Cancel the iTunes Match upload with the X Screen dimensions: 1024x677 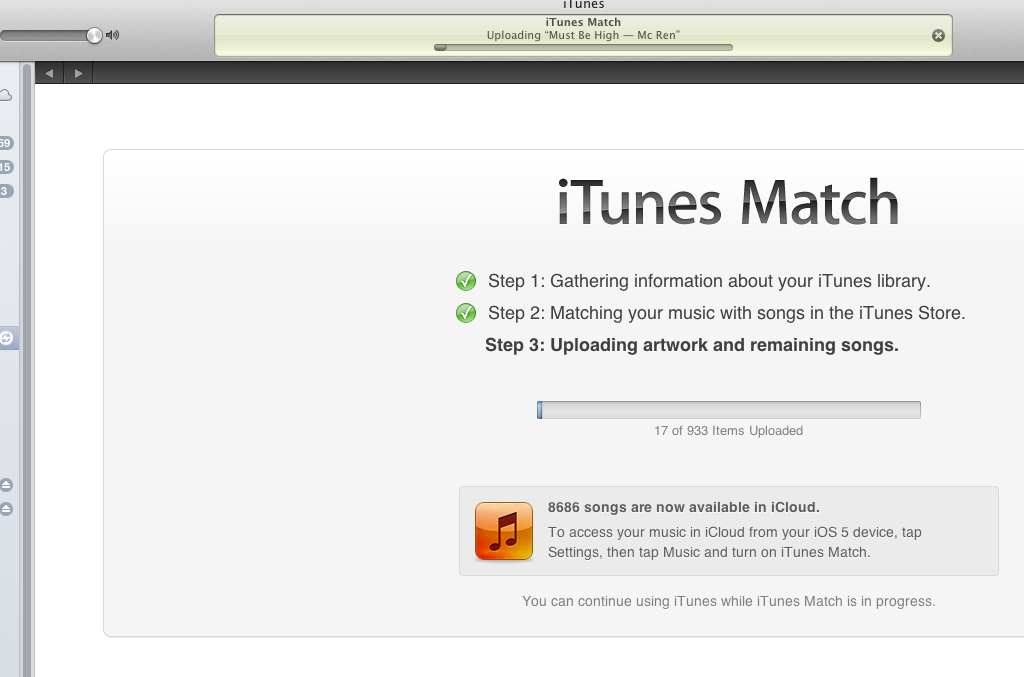[938, 36]
